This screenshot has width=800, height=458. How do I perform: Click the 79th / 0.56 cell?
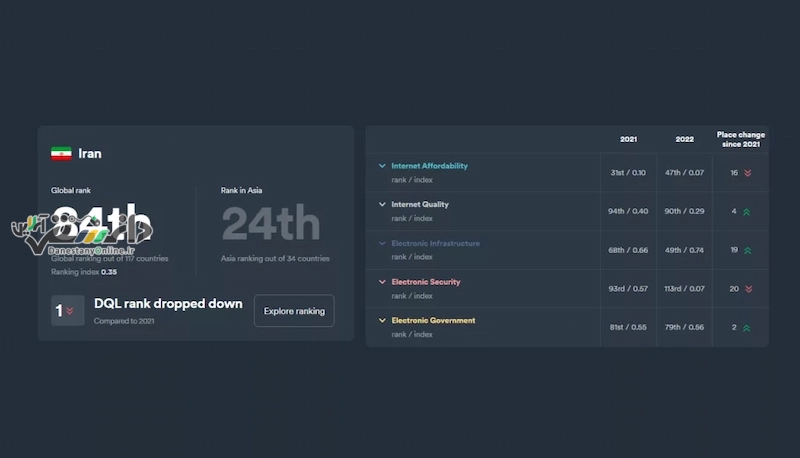[684, 327]
